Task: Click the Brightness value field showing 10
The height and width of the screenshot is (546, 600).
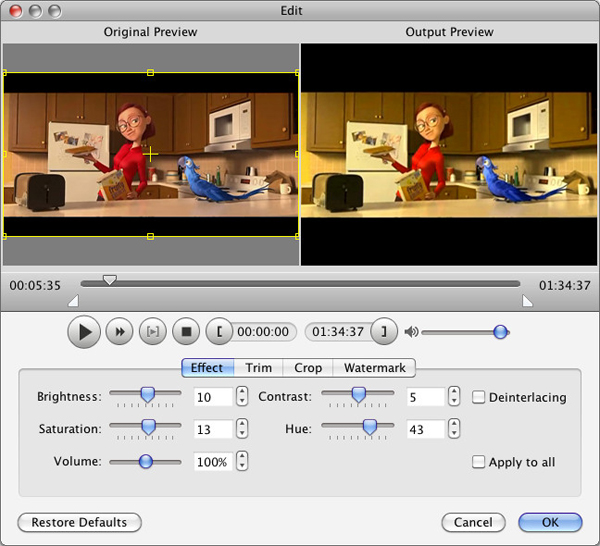Action: pos(213,397)
